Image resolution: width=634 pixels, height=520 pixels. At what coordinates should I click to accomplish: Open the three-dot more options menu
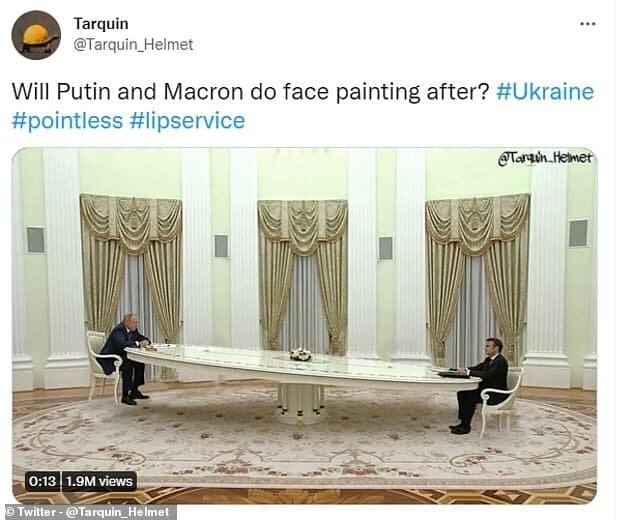tap(588, 24)
